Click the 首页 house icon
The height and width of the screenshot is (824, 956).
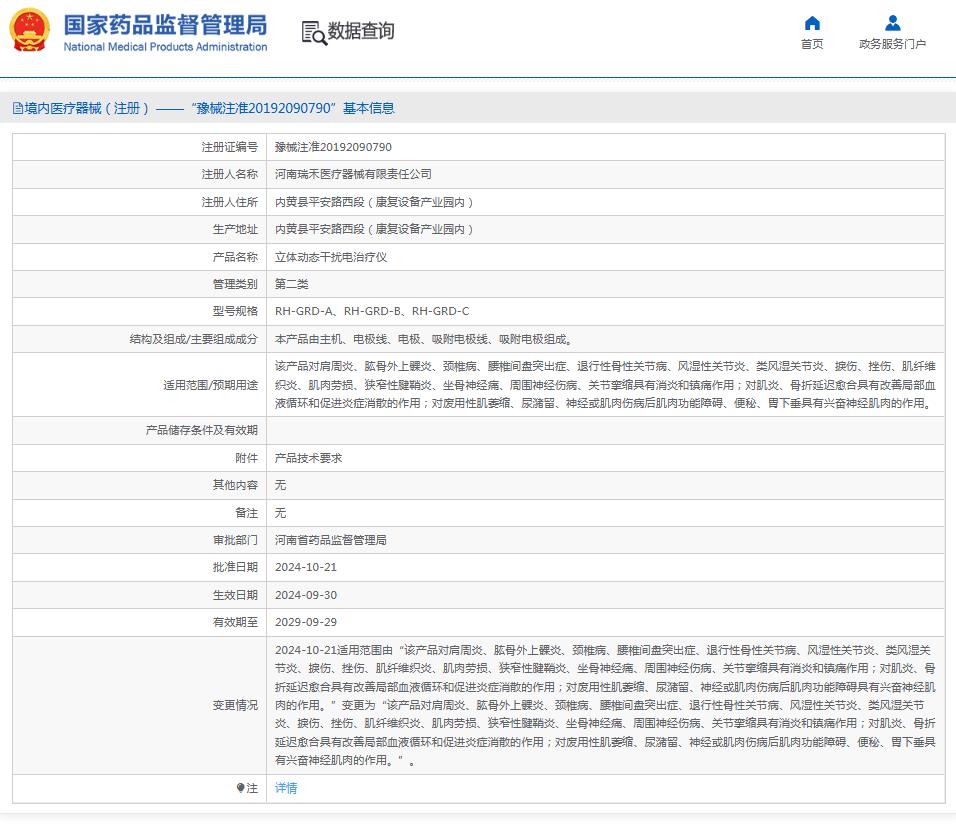pos(812,23)
